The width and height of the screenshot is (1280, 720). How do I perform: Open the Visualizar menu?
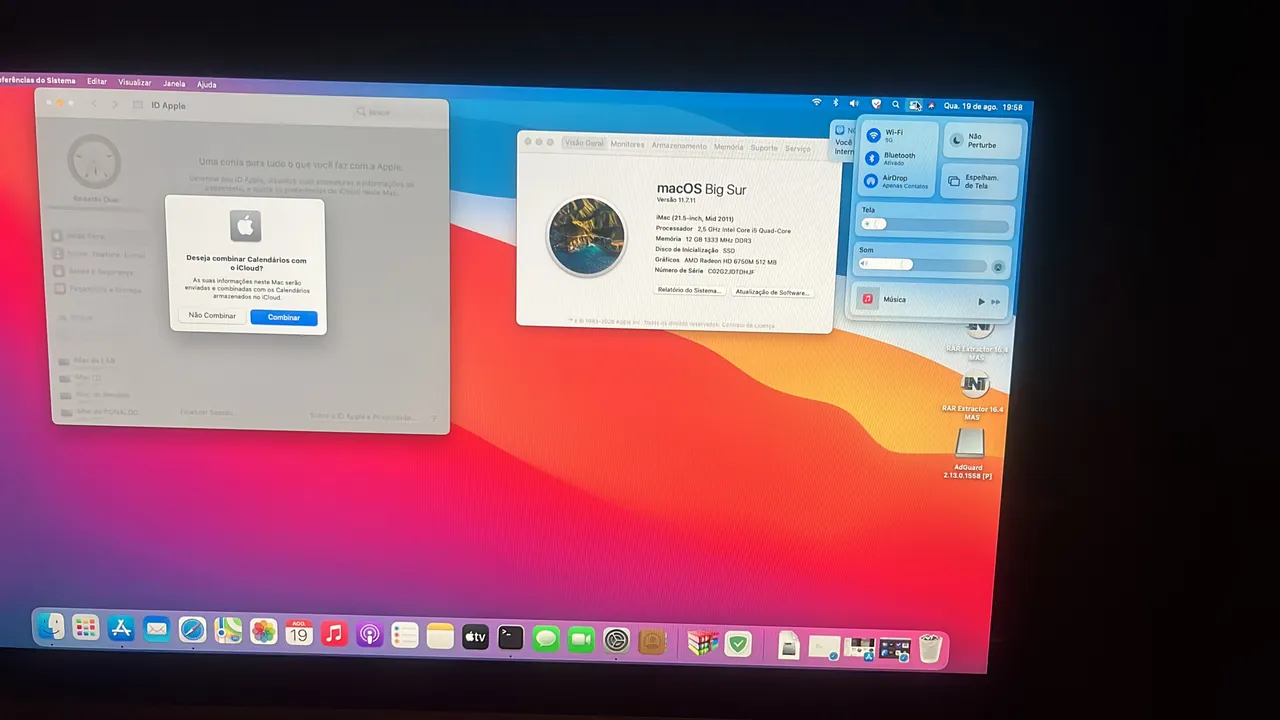(135, 83)
